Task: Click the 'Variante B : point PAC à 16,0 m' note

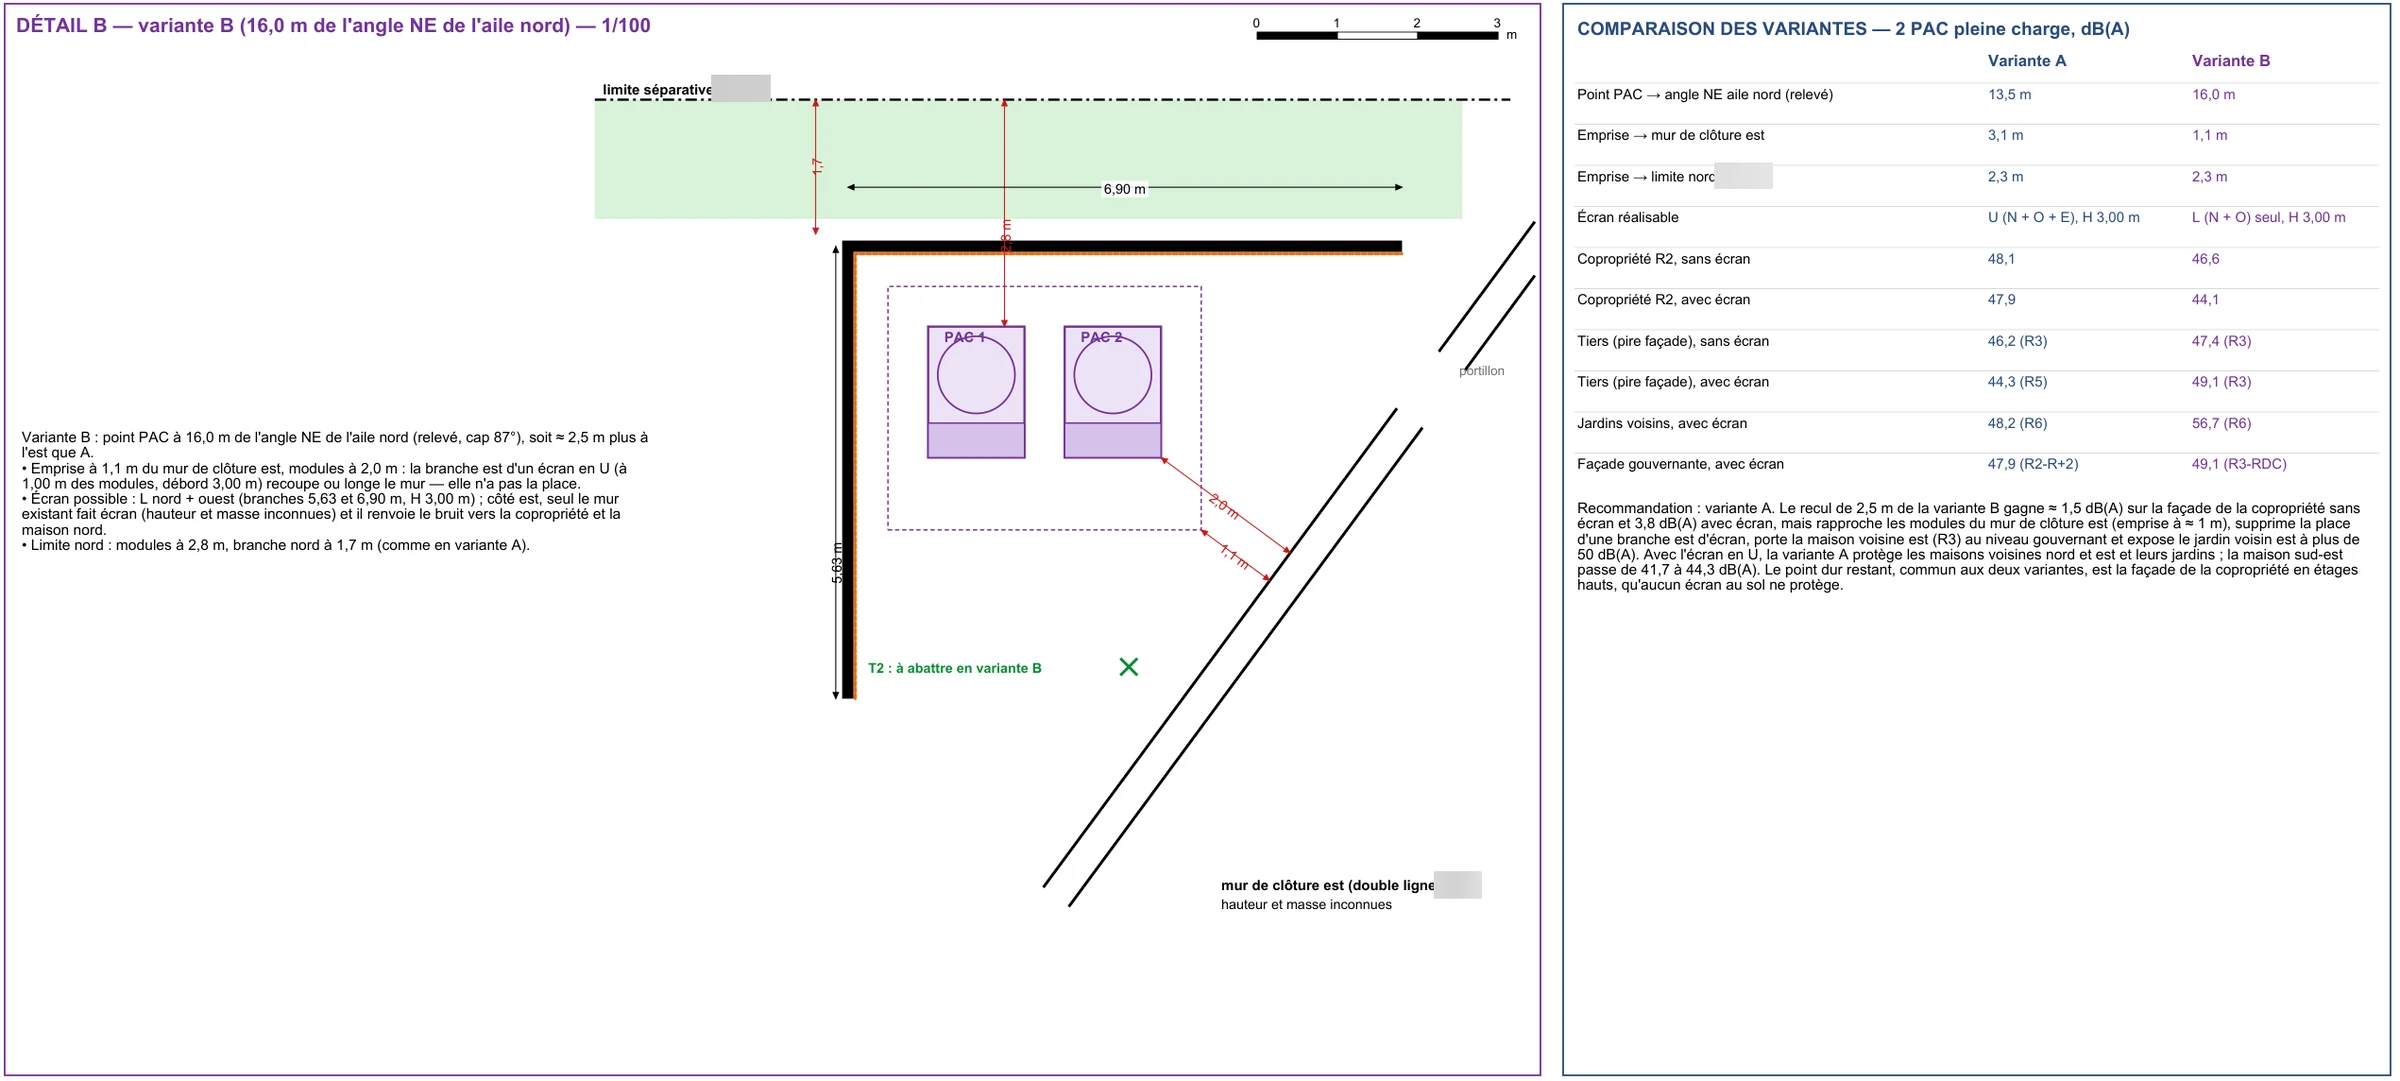Action: click(335, 491)
